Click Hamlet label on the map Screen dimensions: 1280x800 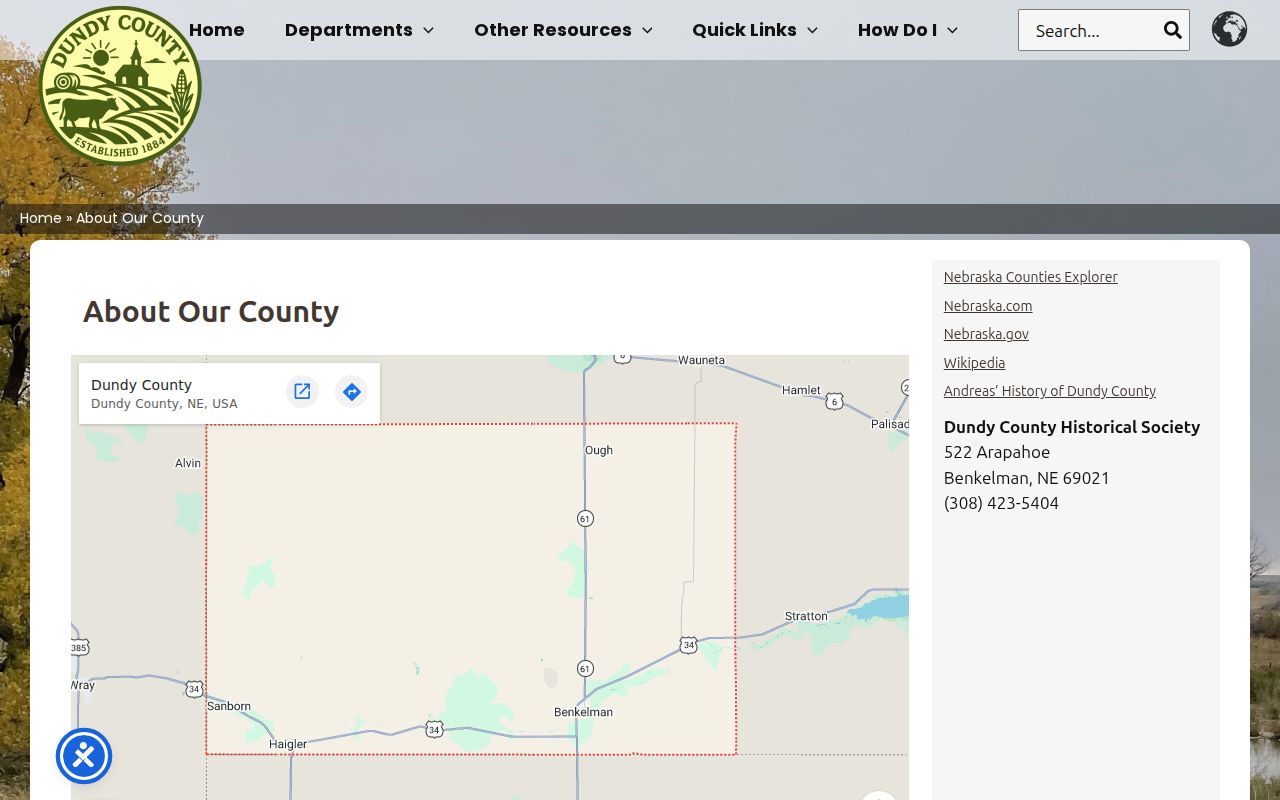click(801, 390)
